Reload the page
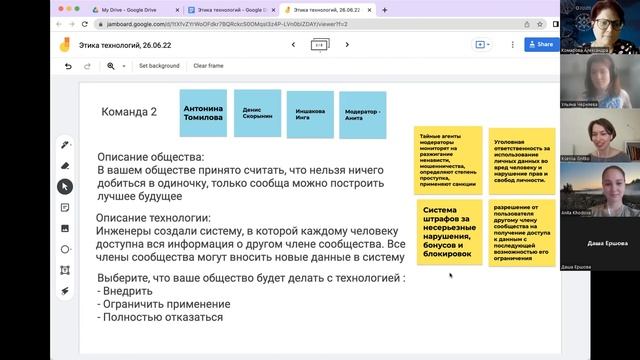This screenshot has width=640, height=360. [x=85, y=24]
